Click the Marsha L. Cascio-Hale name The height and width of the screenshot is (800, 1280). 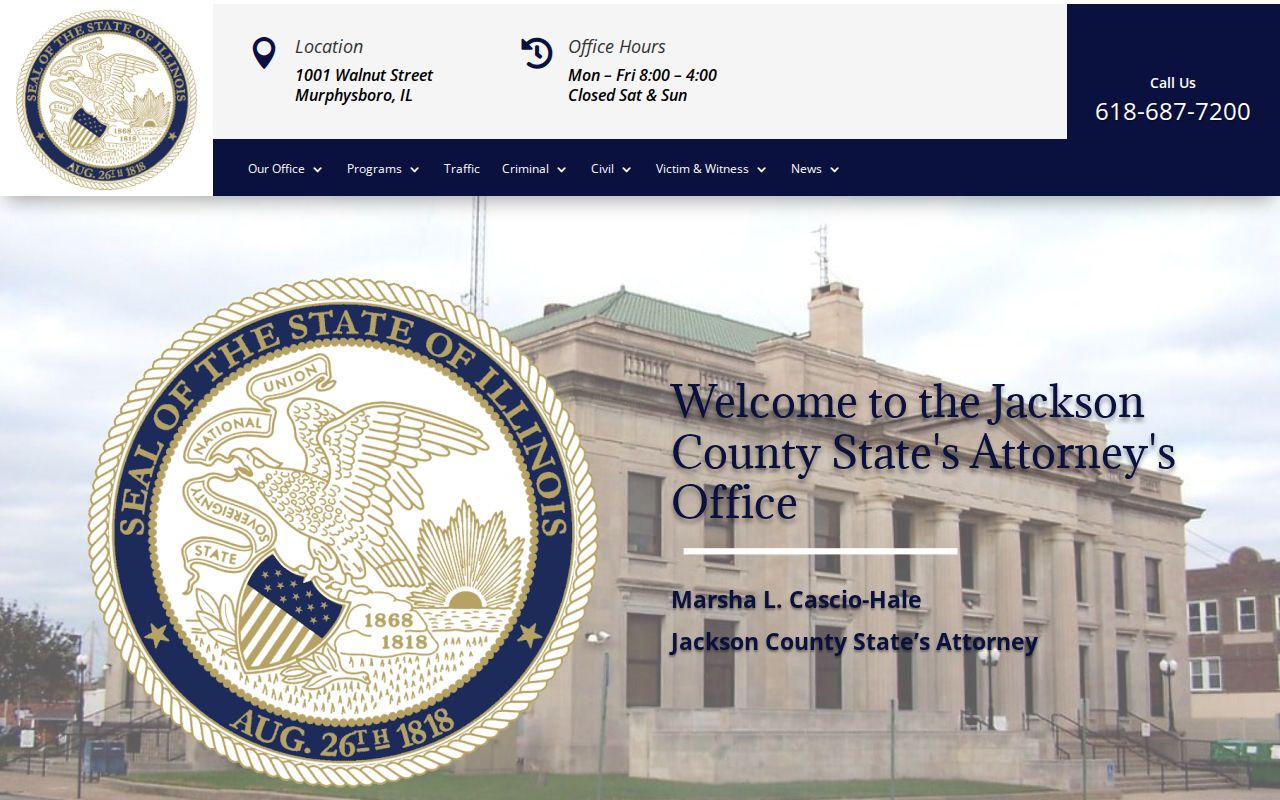(796, 600)
